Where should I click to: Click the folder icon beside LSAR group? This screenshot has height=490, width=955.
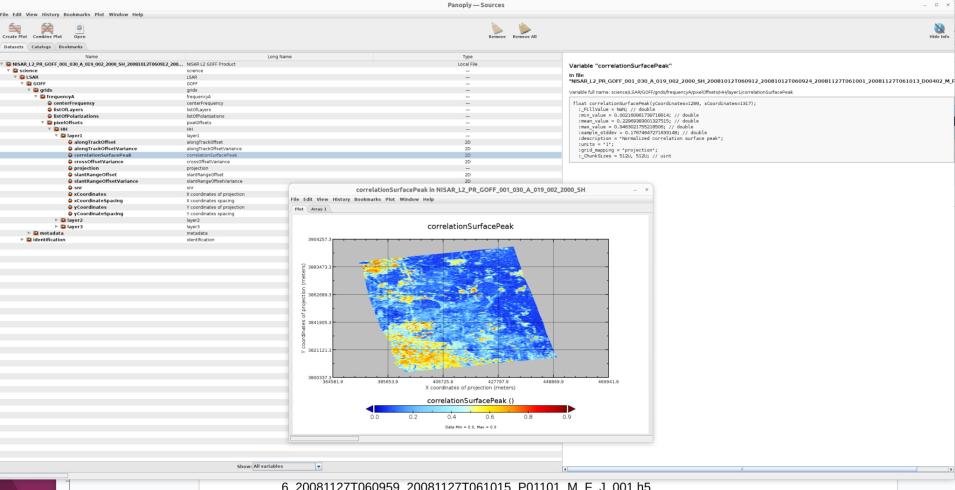coord(23,77)
